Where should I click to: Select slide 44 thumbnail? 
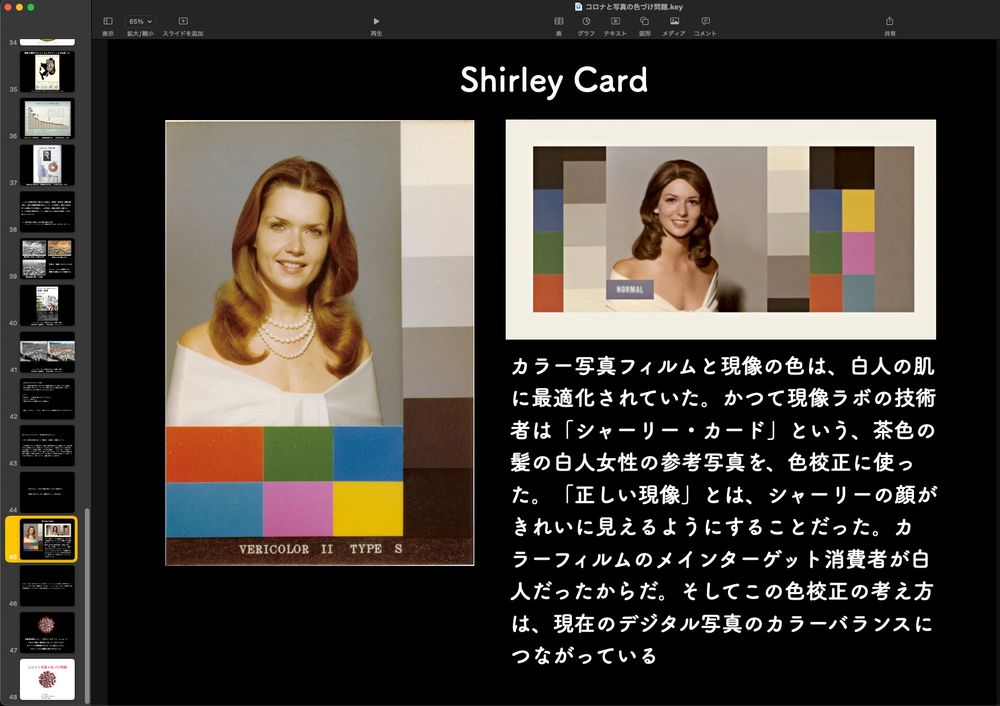click(x=47, y=492)
